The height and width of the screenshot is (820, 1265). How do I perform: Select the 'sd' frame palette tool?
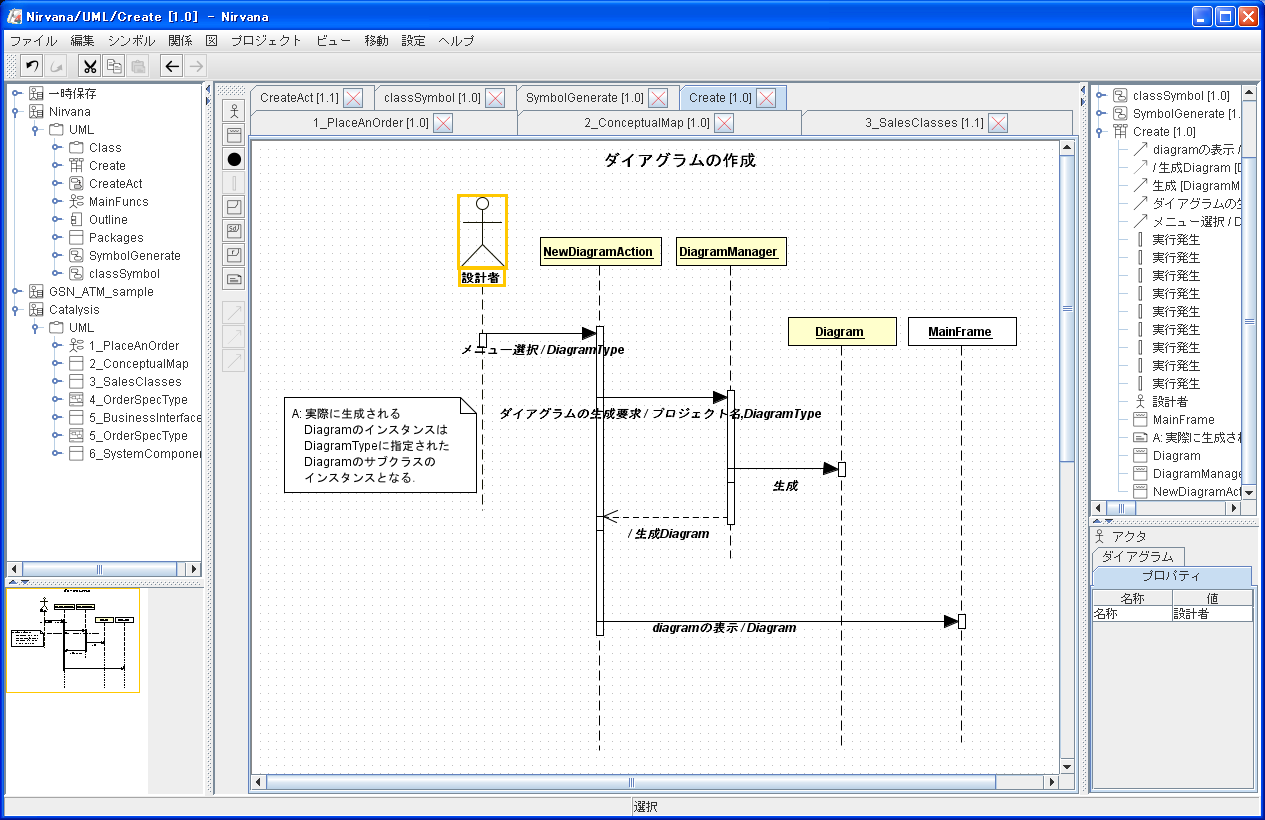pos(234,230)
